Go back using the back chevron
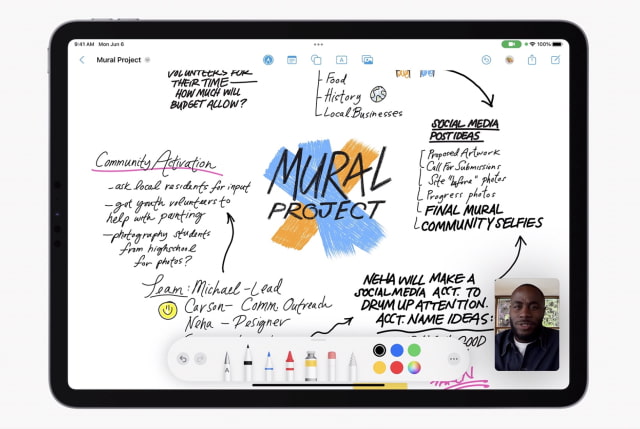 click(x=82, y=60)
